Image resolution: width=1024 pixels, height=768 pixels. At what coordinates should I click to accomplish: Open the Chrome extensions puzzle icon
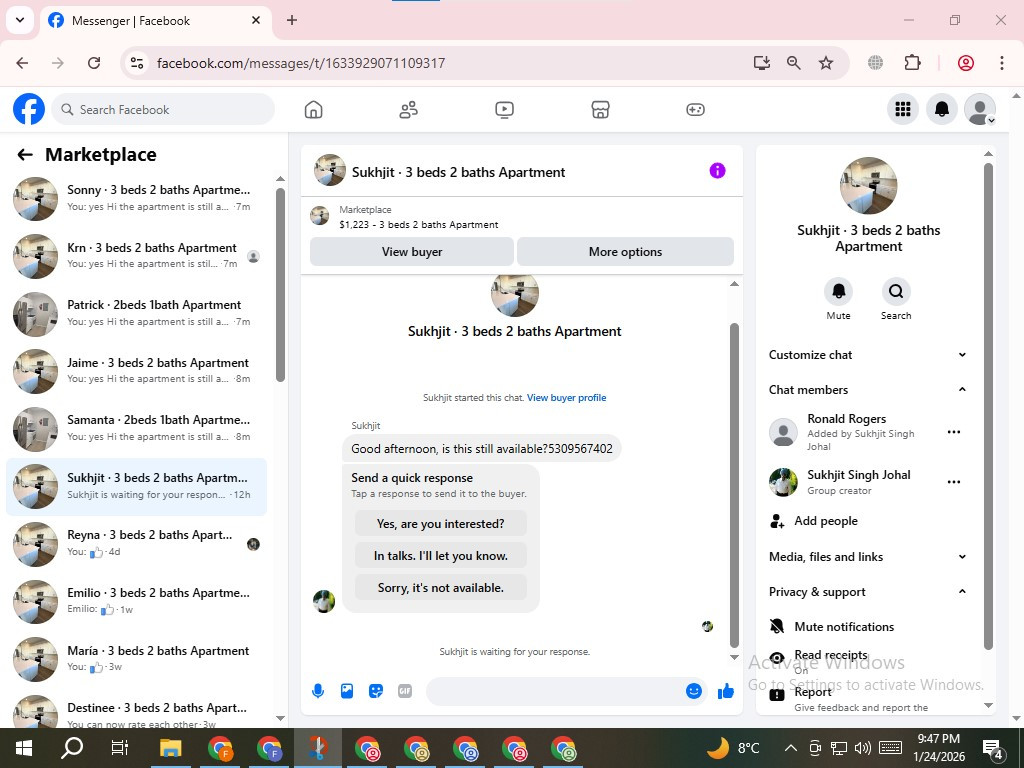[x=912, y=63]
